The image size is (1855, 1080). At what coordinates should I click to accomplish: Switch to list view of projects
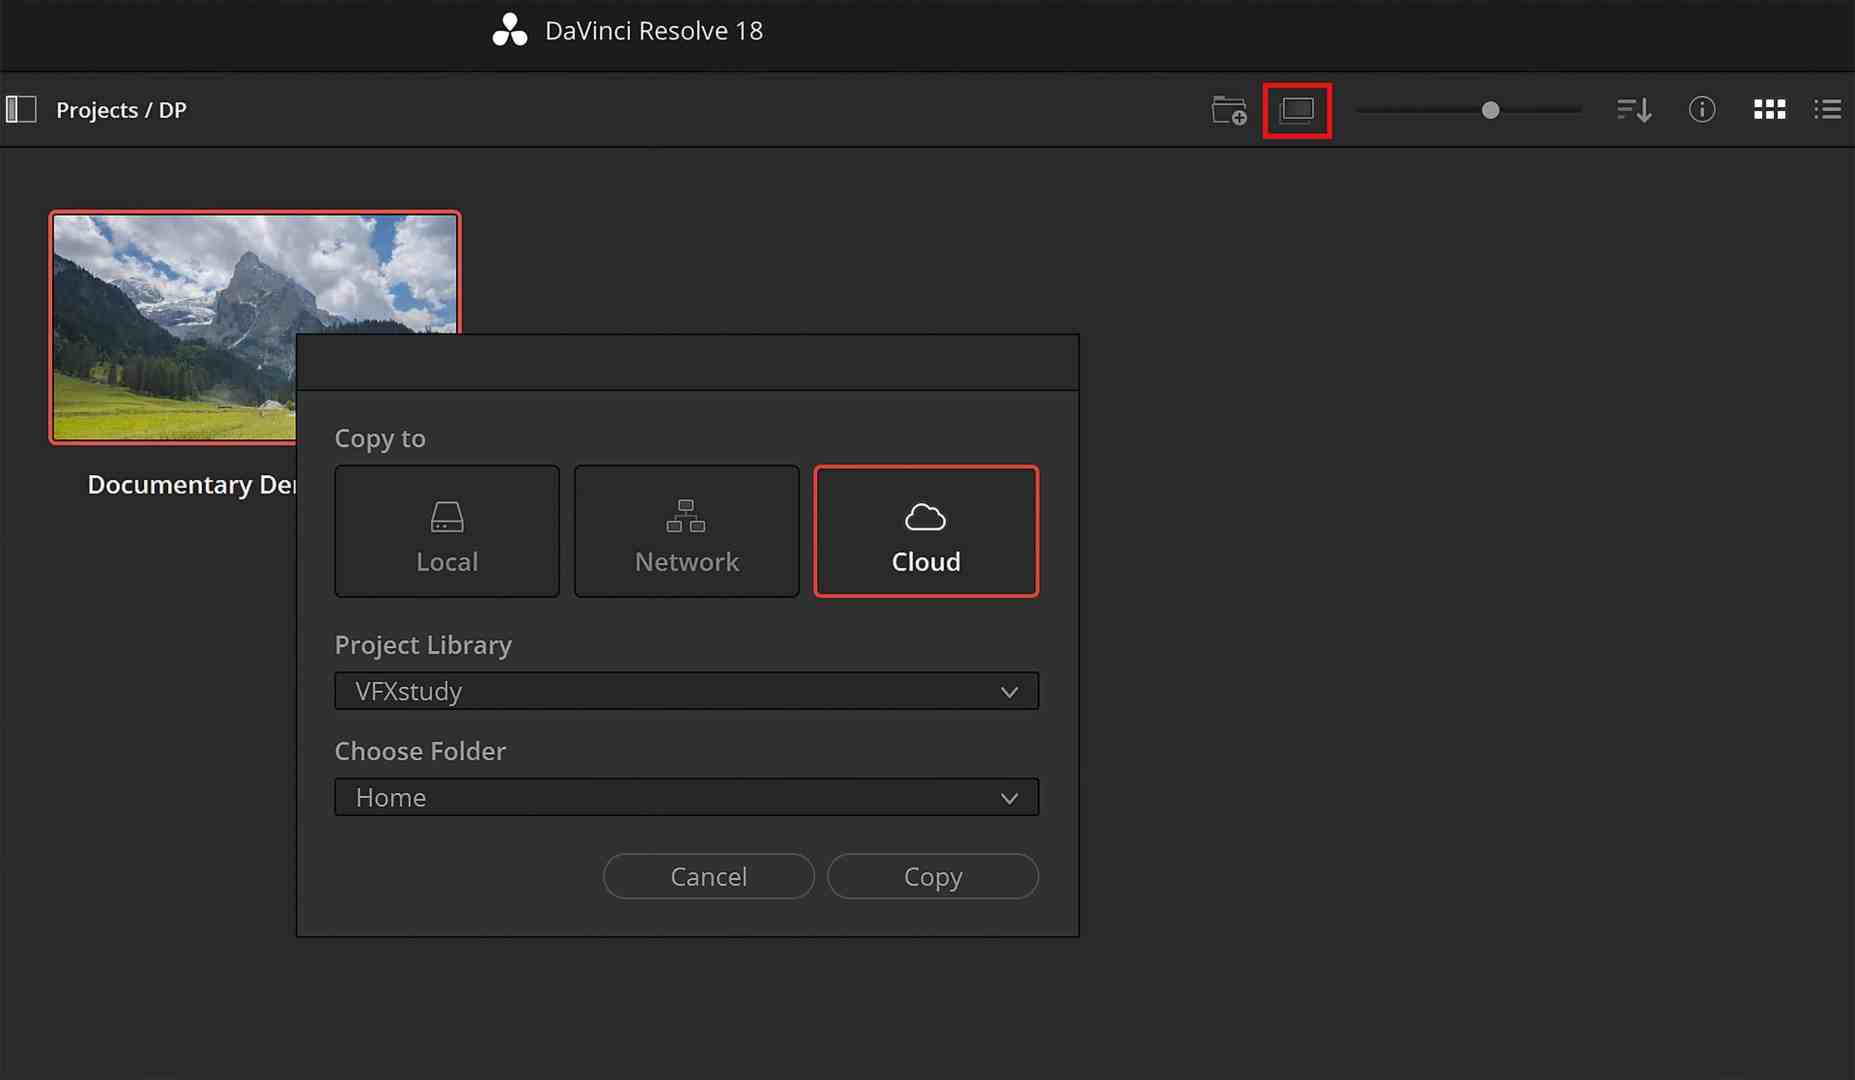coord(1829,109)
